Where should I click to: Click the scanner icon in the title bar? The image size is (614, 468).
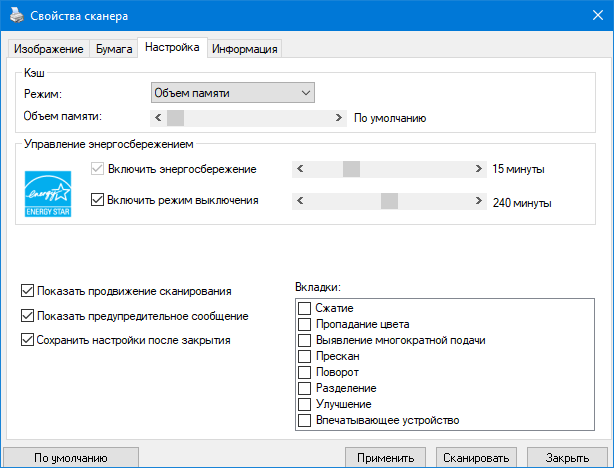15,16
